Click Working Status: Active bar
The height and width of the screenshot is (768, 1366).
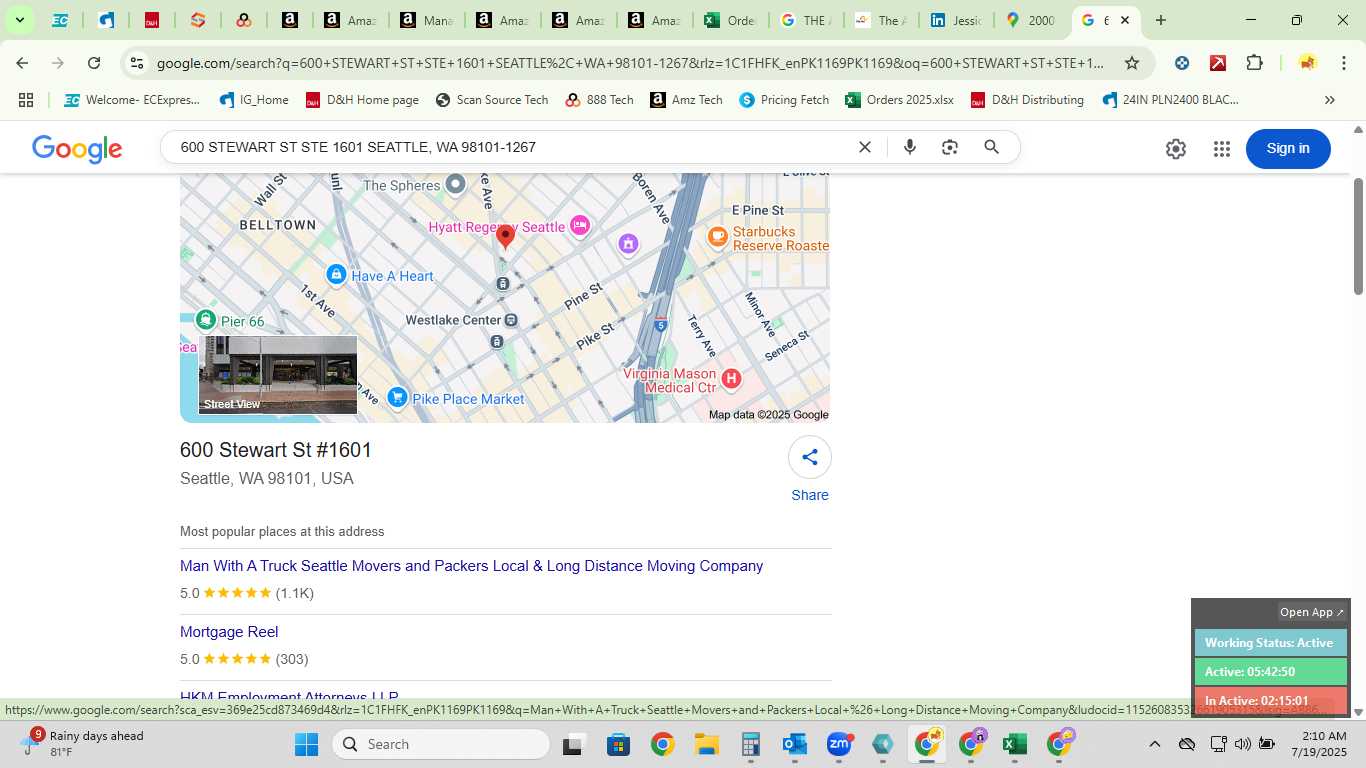coord(1270,643)
